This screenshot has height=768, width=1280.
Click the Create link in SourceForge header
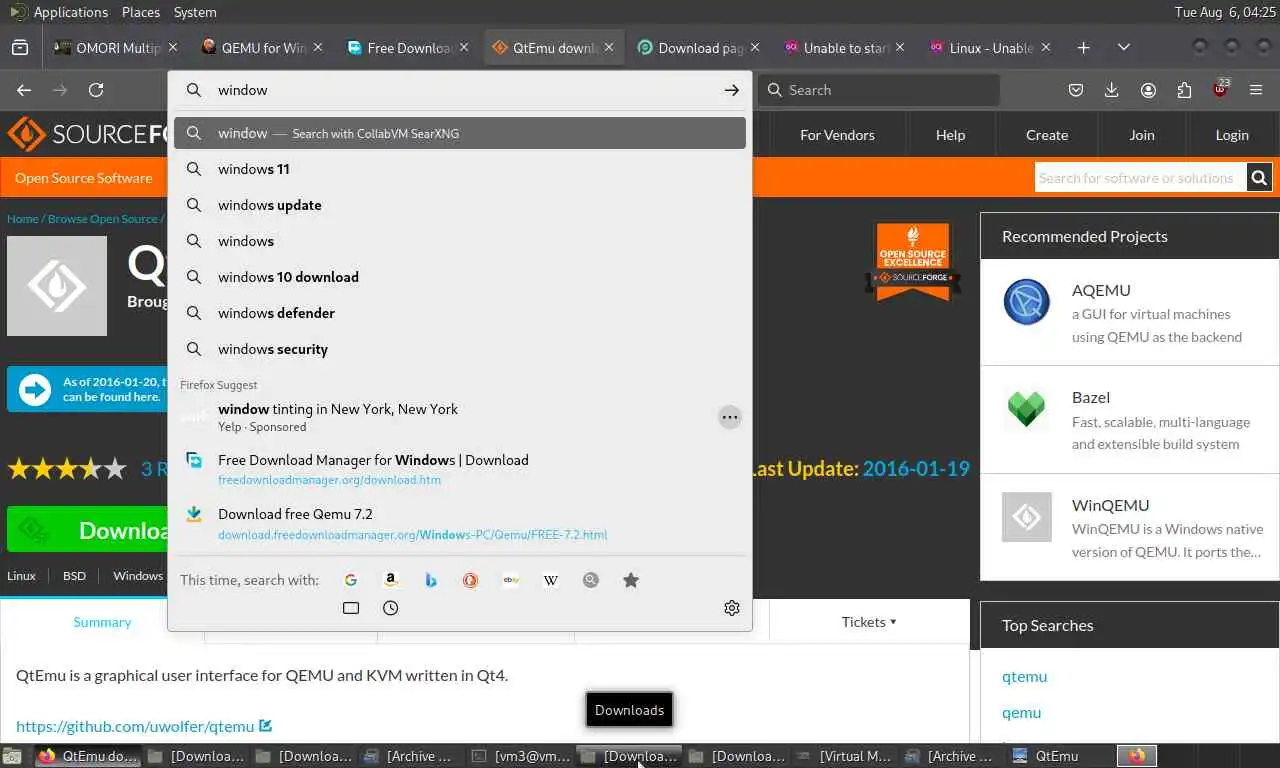1047,135
